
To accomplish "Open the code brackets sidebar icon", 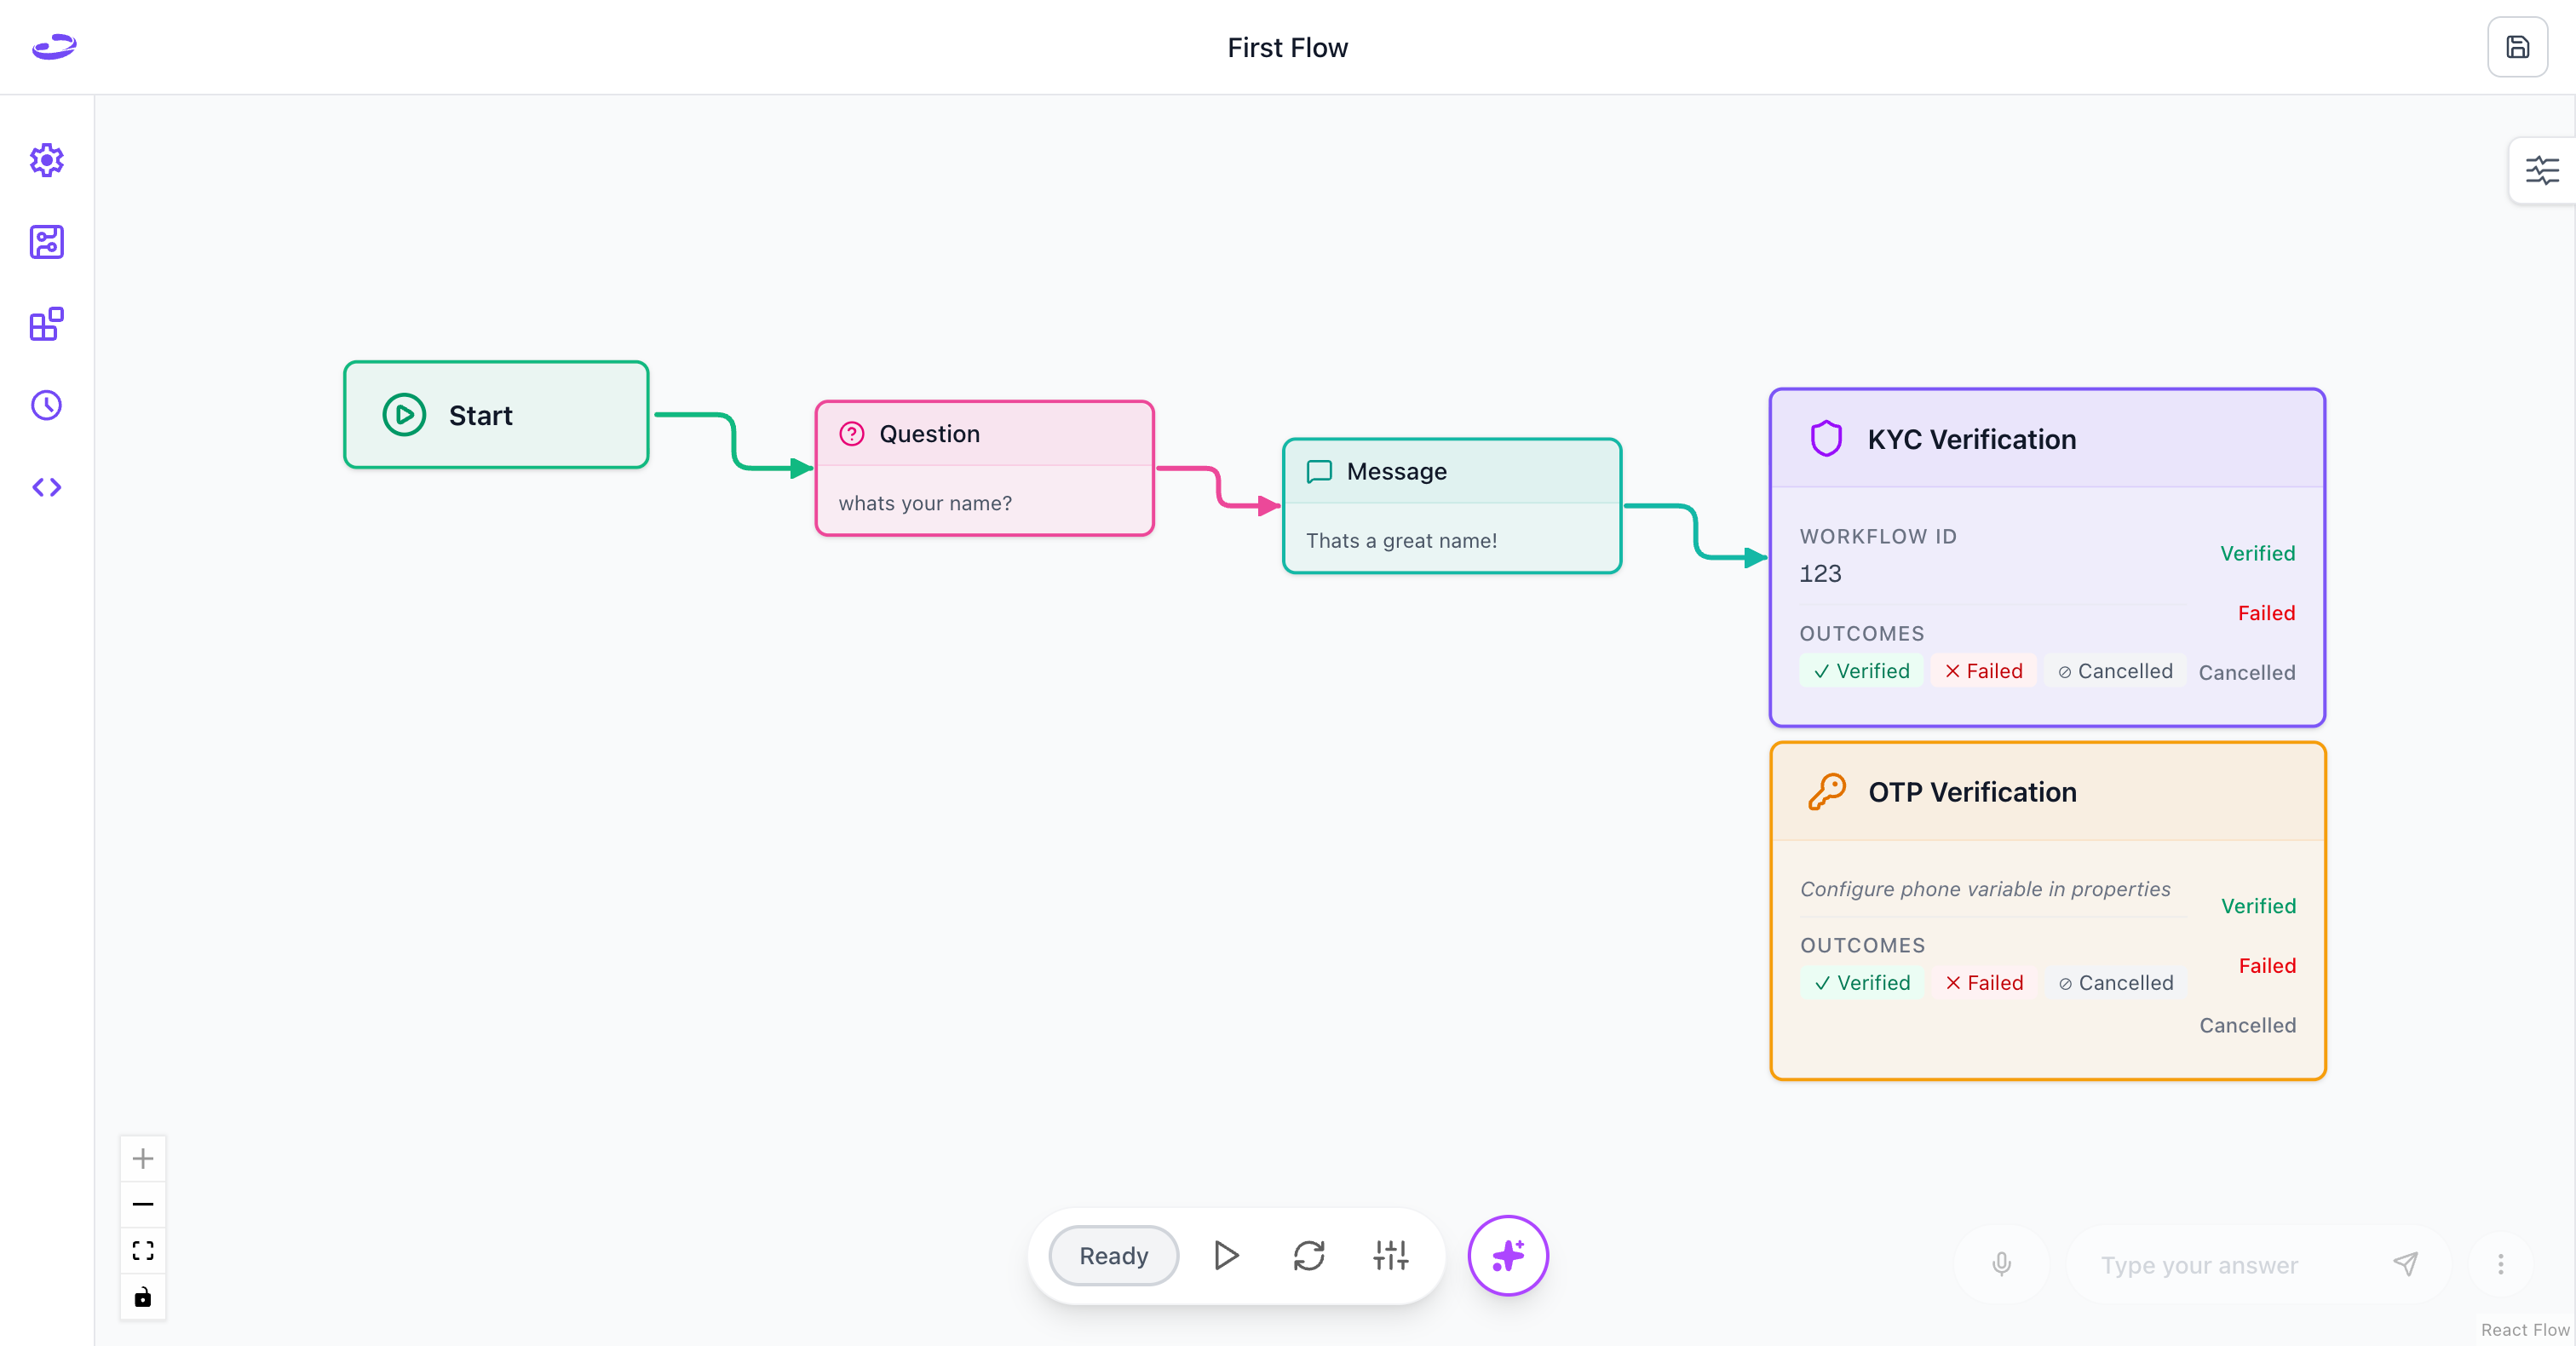I will (x=46, y=487).
